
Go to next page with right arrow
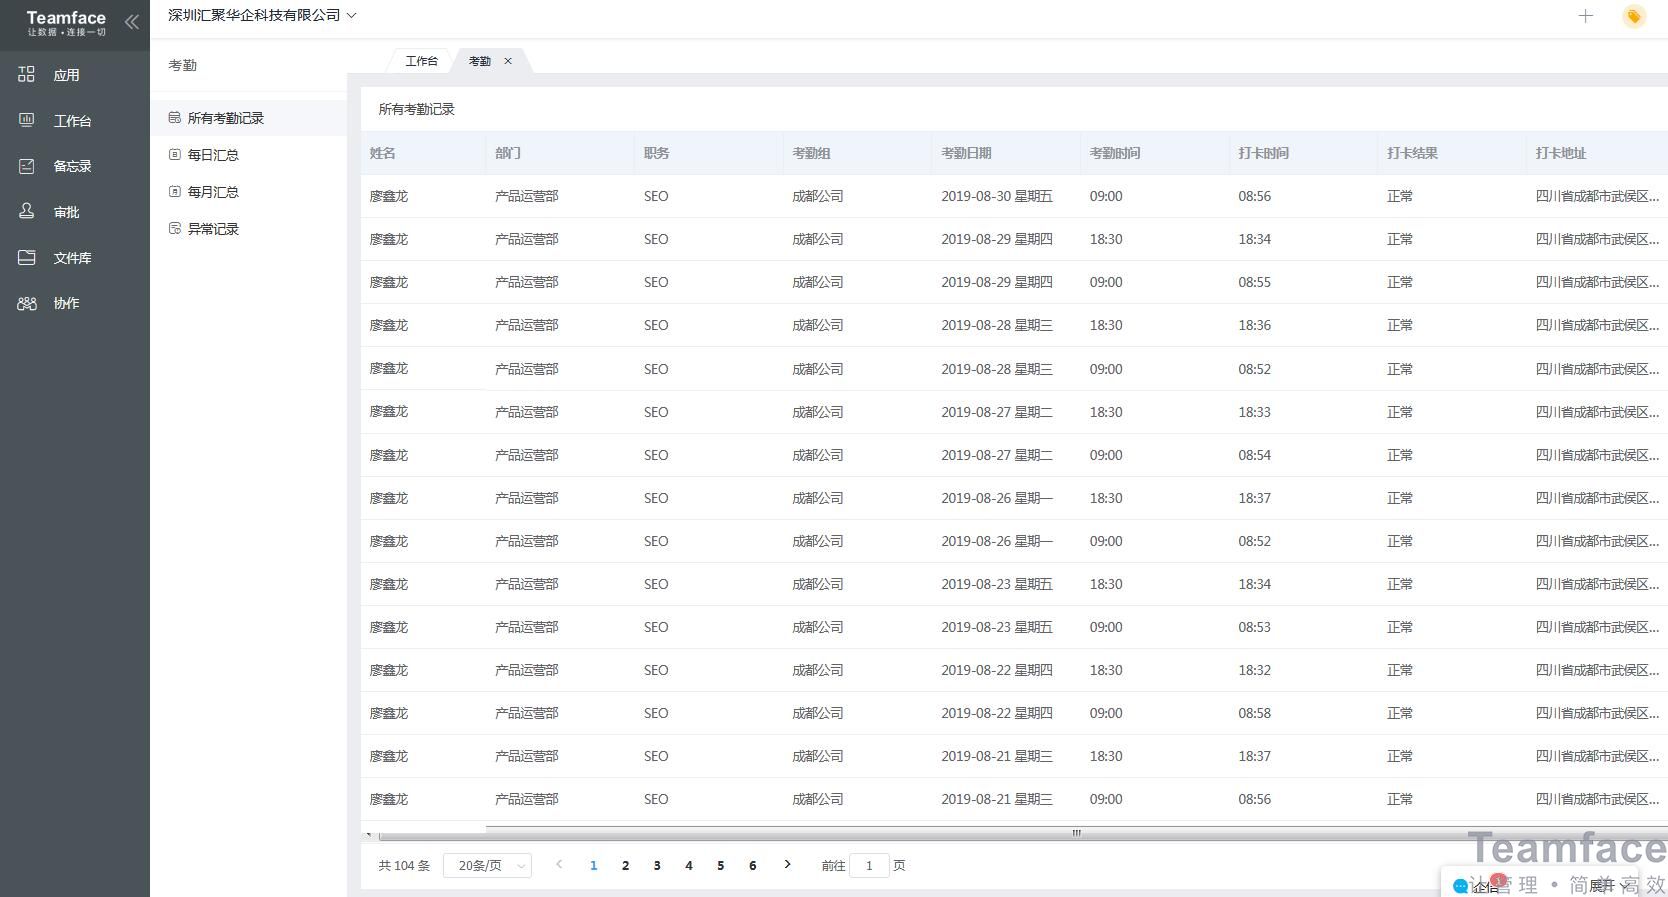click(787, 865)
